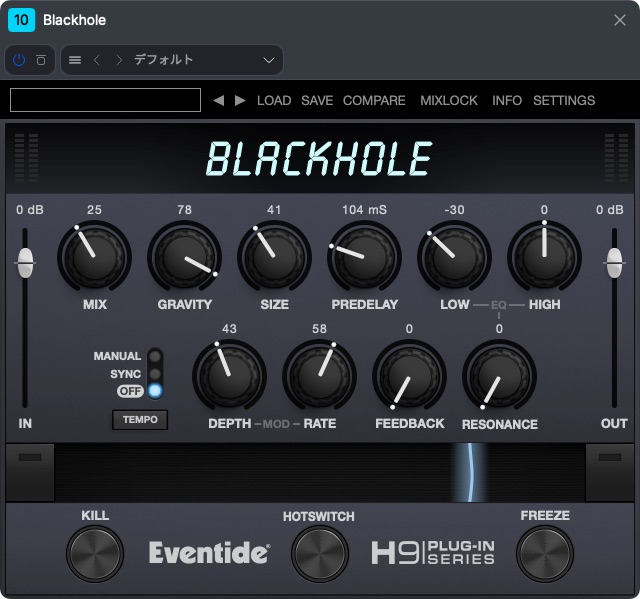Screen dimensions: 640x599
Task: Click the BLACKHOLE title display
Action: (x=319, y=159)
